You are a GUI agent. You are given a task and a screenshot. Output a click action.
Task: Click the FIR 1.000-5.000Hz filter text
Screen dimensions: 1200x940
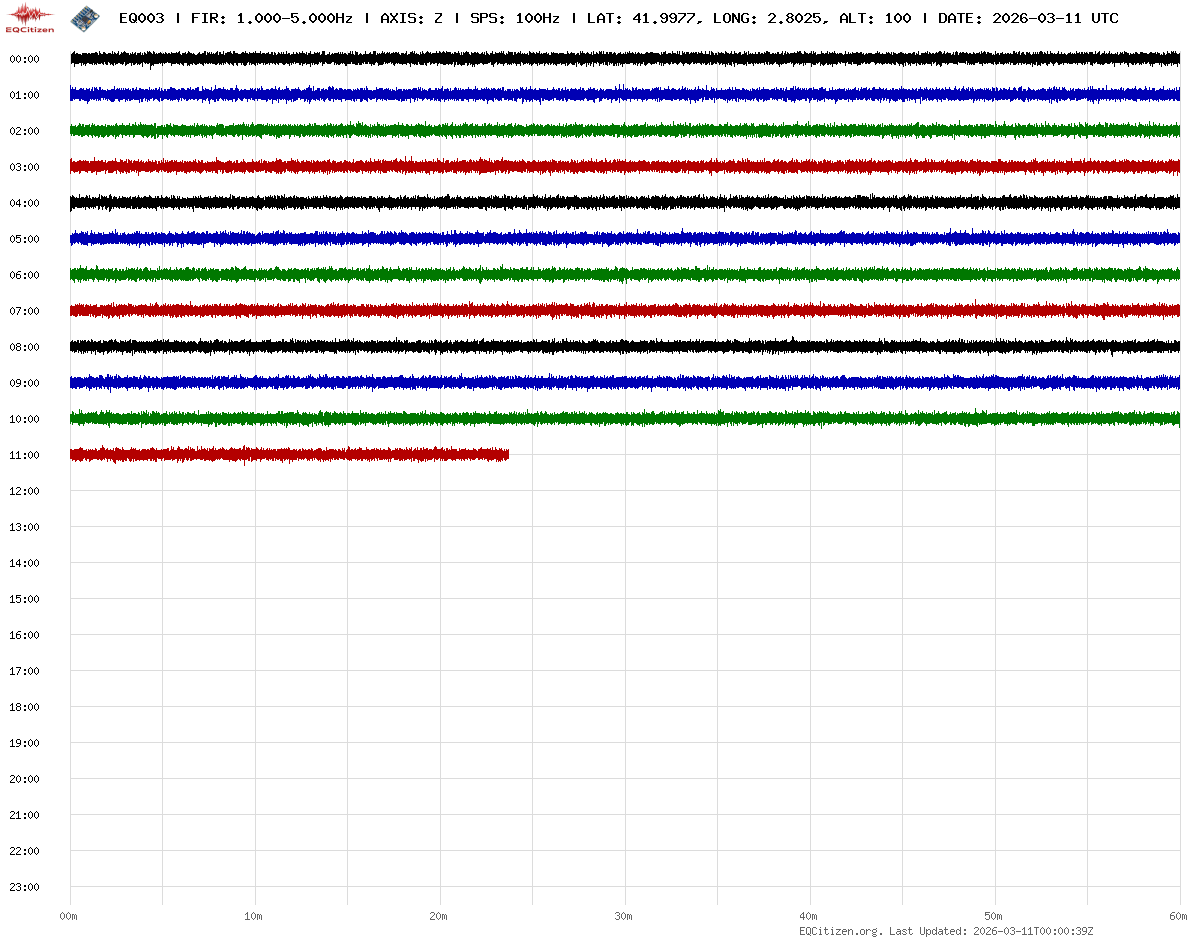[271, 19]
